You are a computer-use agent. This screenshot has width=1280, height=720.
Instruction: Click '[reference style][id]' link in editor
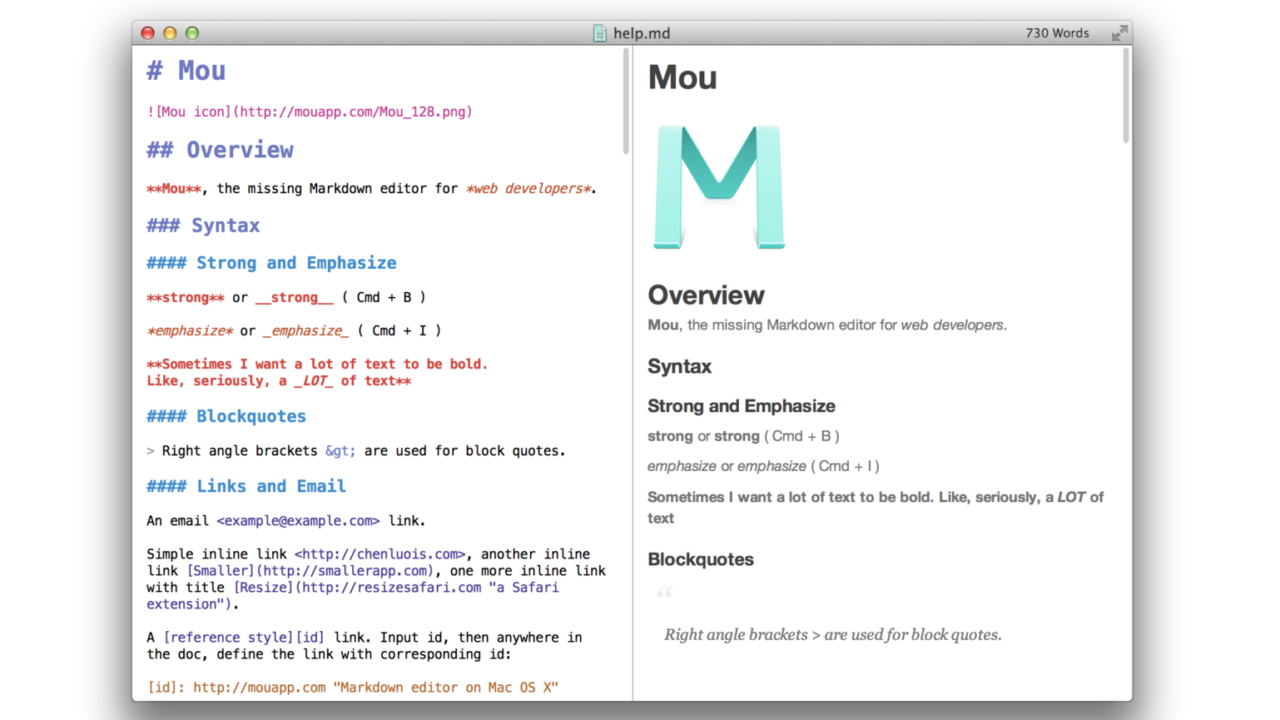[244, 637]
